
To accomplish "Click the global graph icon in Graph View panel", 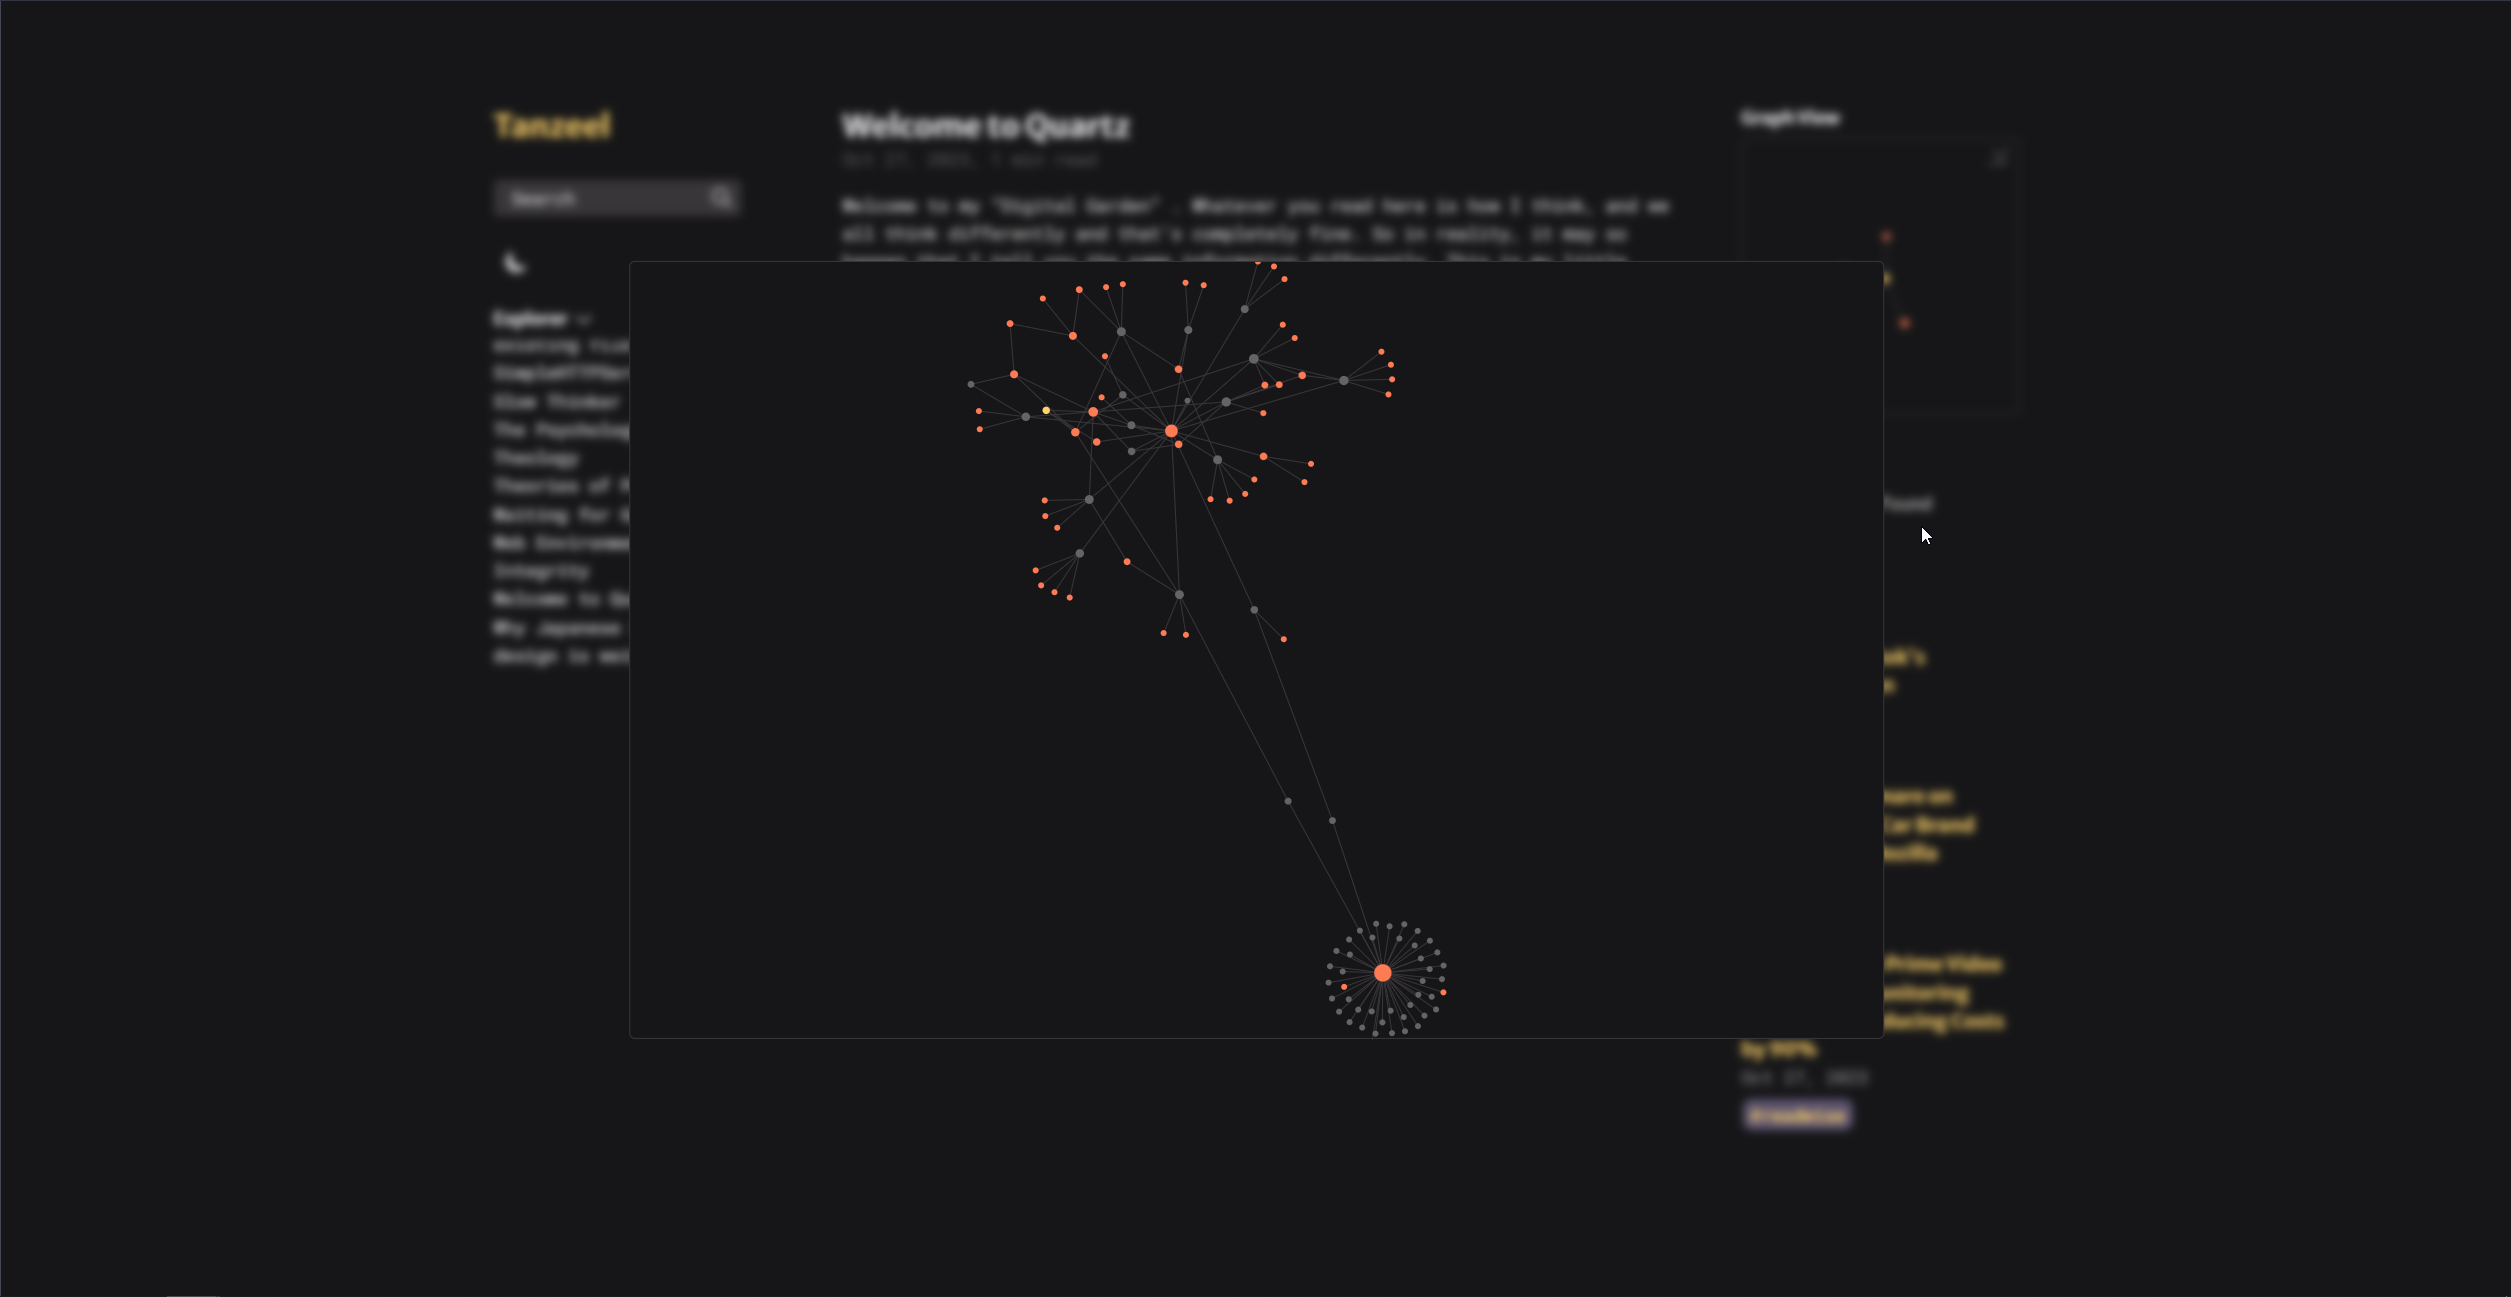I will click(1998, 159).
